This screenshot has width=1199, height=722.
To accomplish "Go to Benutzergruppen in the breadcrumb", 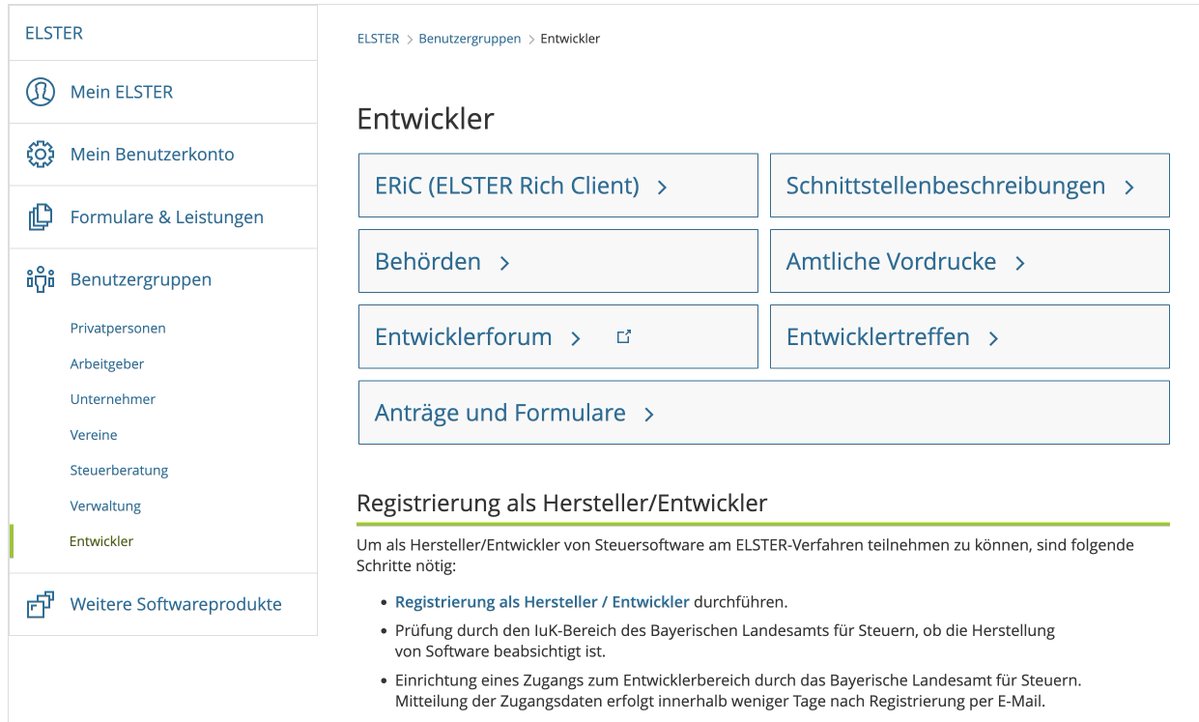I will point(470,38).
